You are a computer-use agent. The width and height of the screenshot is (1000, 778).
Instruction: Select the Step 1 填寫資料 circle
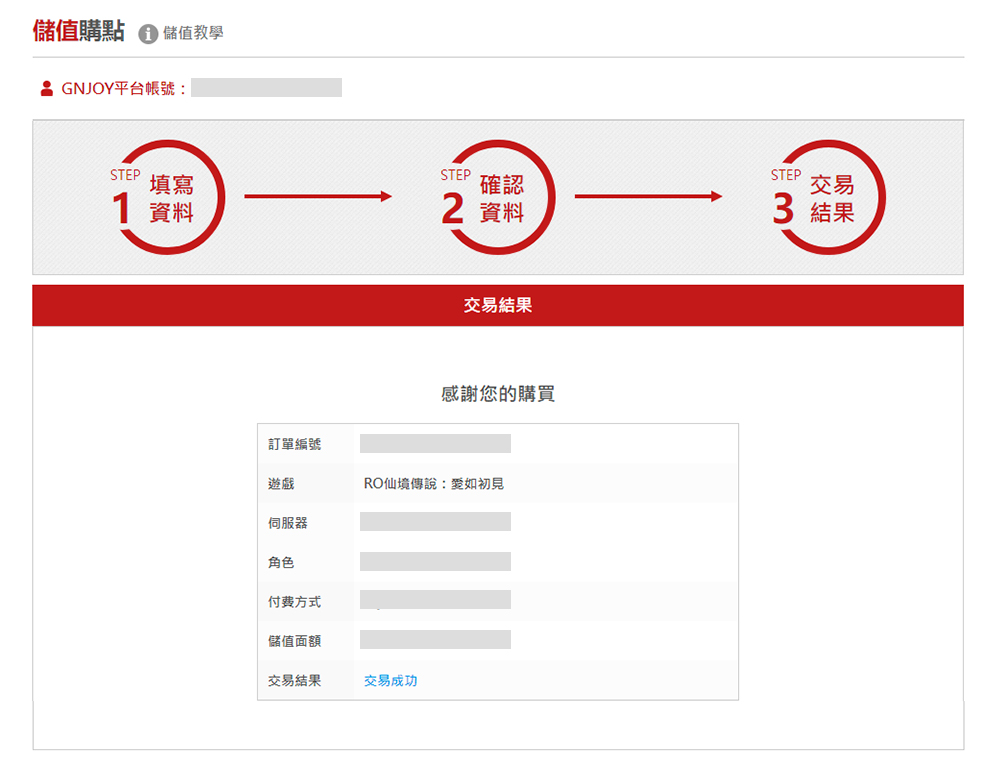click(168, 197)
